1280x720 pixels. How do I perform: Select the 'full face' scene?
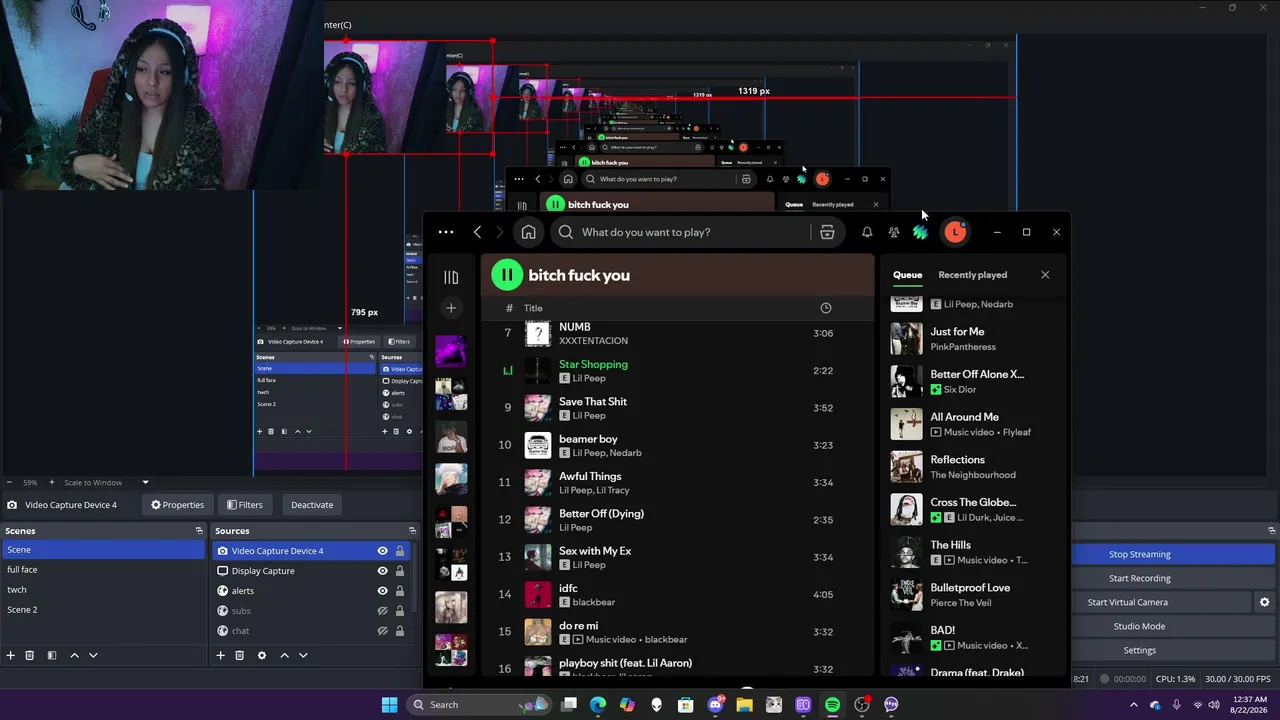[102, 570]
